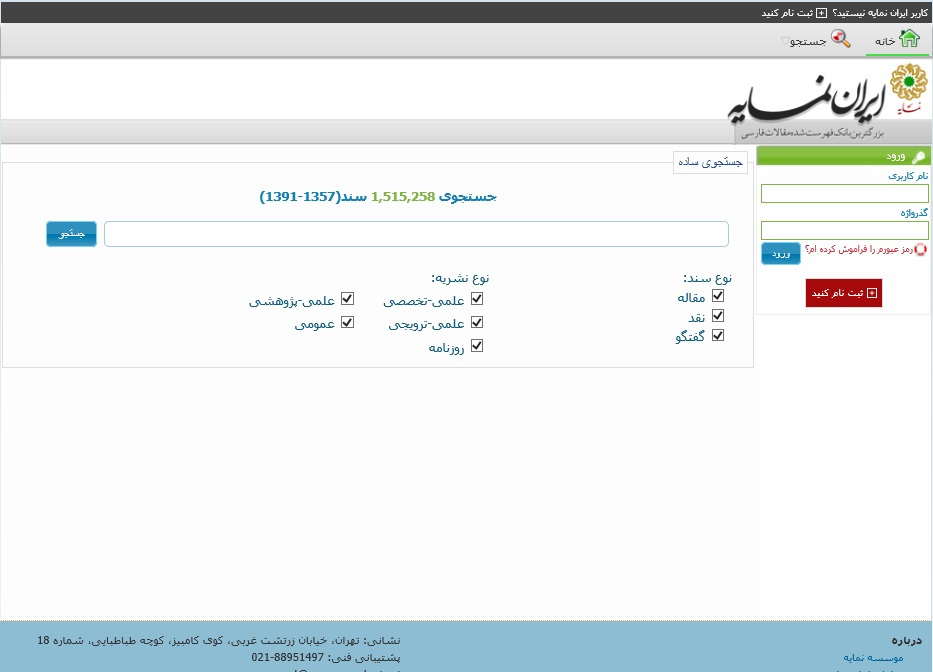This screenshot has width=933, height=672.
Task: Click the blue جستجو search button
Action: (71, 234)
